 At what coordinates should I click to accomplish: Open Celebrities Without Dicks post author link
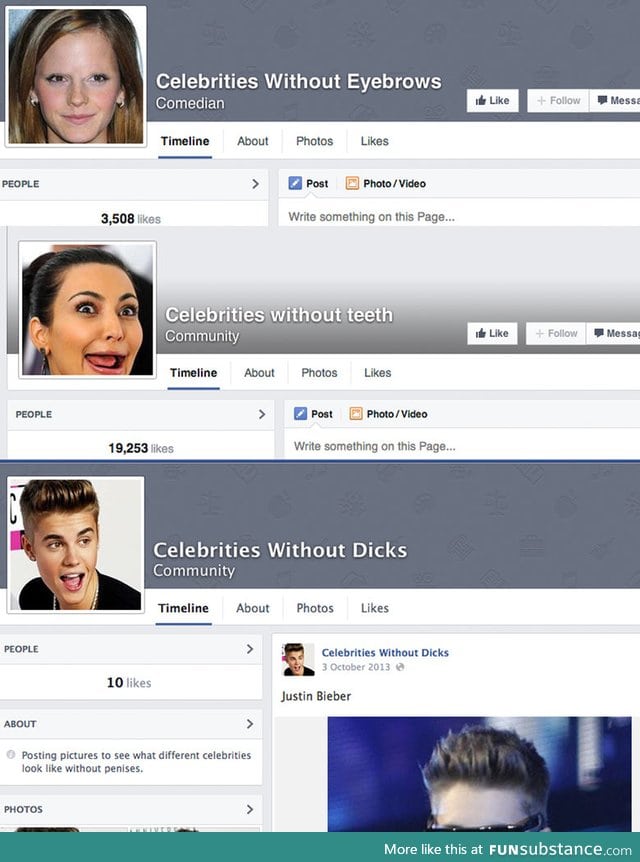385,653
